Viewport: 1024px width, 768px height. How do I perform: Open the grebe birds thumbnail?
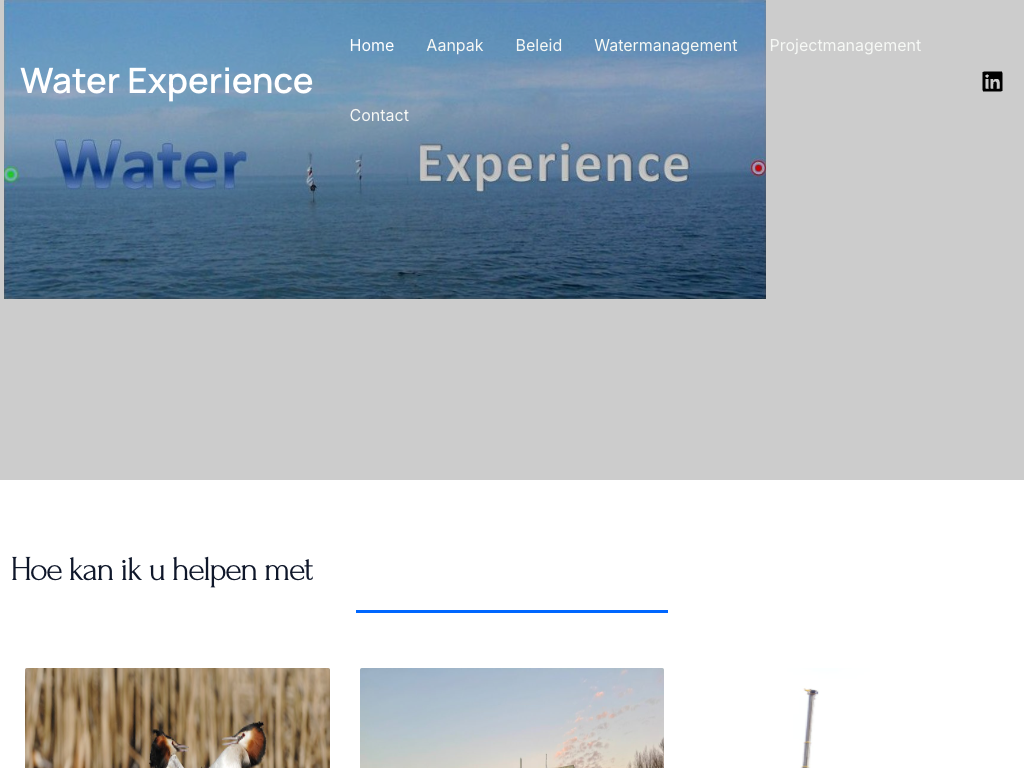click(178, 718)
